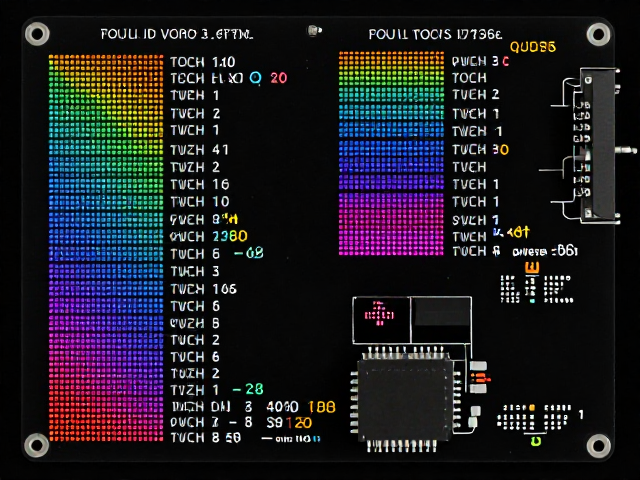Viewport: 640px width, 480px height.
Task: Click the orange component right of the chip
Action: pyautogui.click(x=480, y=378)
